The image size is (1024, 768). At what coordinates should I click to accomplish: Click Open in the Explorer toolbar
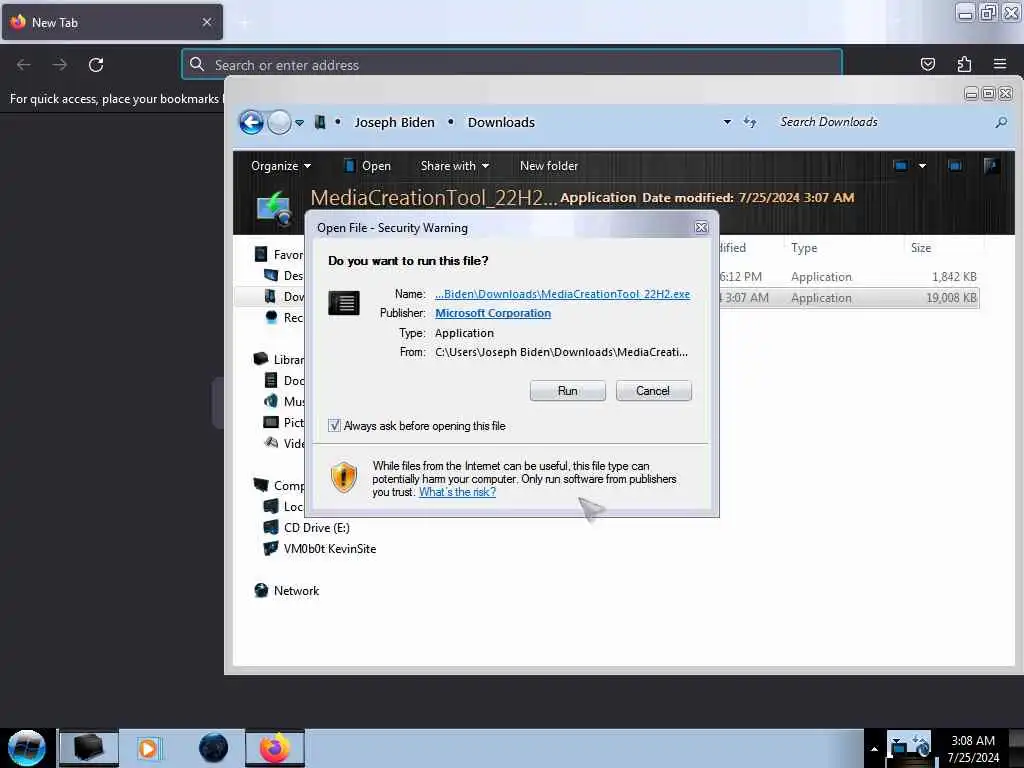[x=367, y=166]
